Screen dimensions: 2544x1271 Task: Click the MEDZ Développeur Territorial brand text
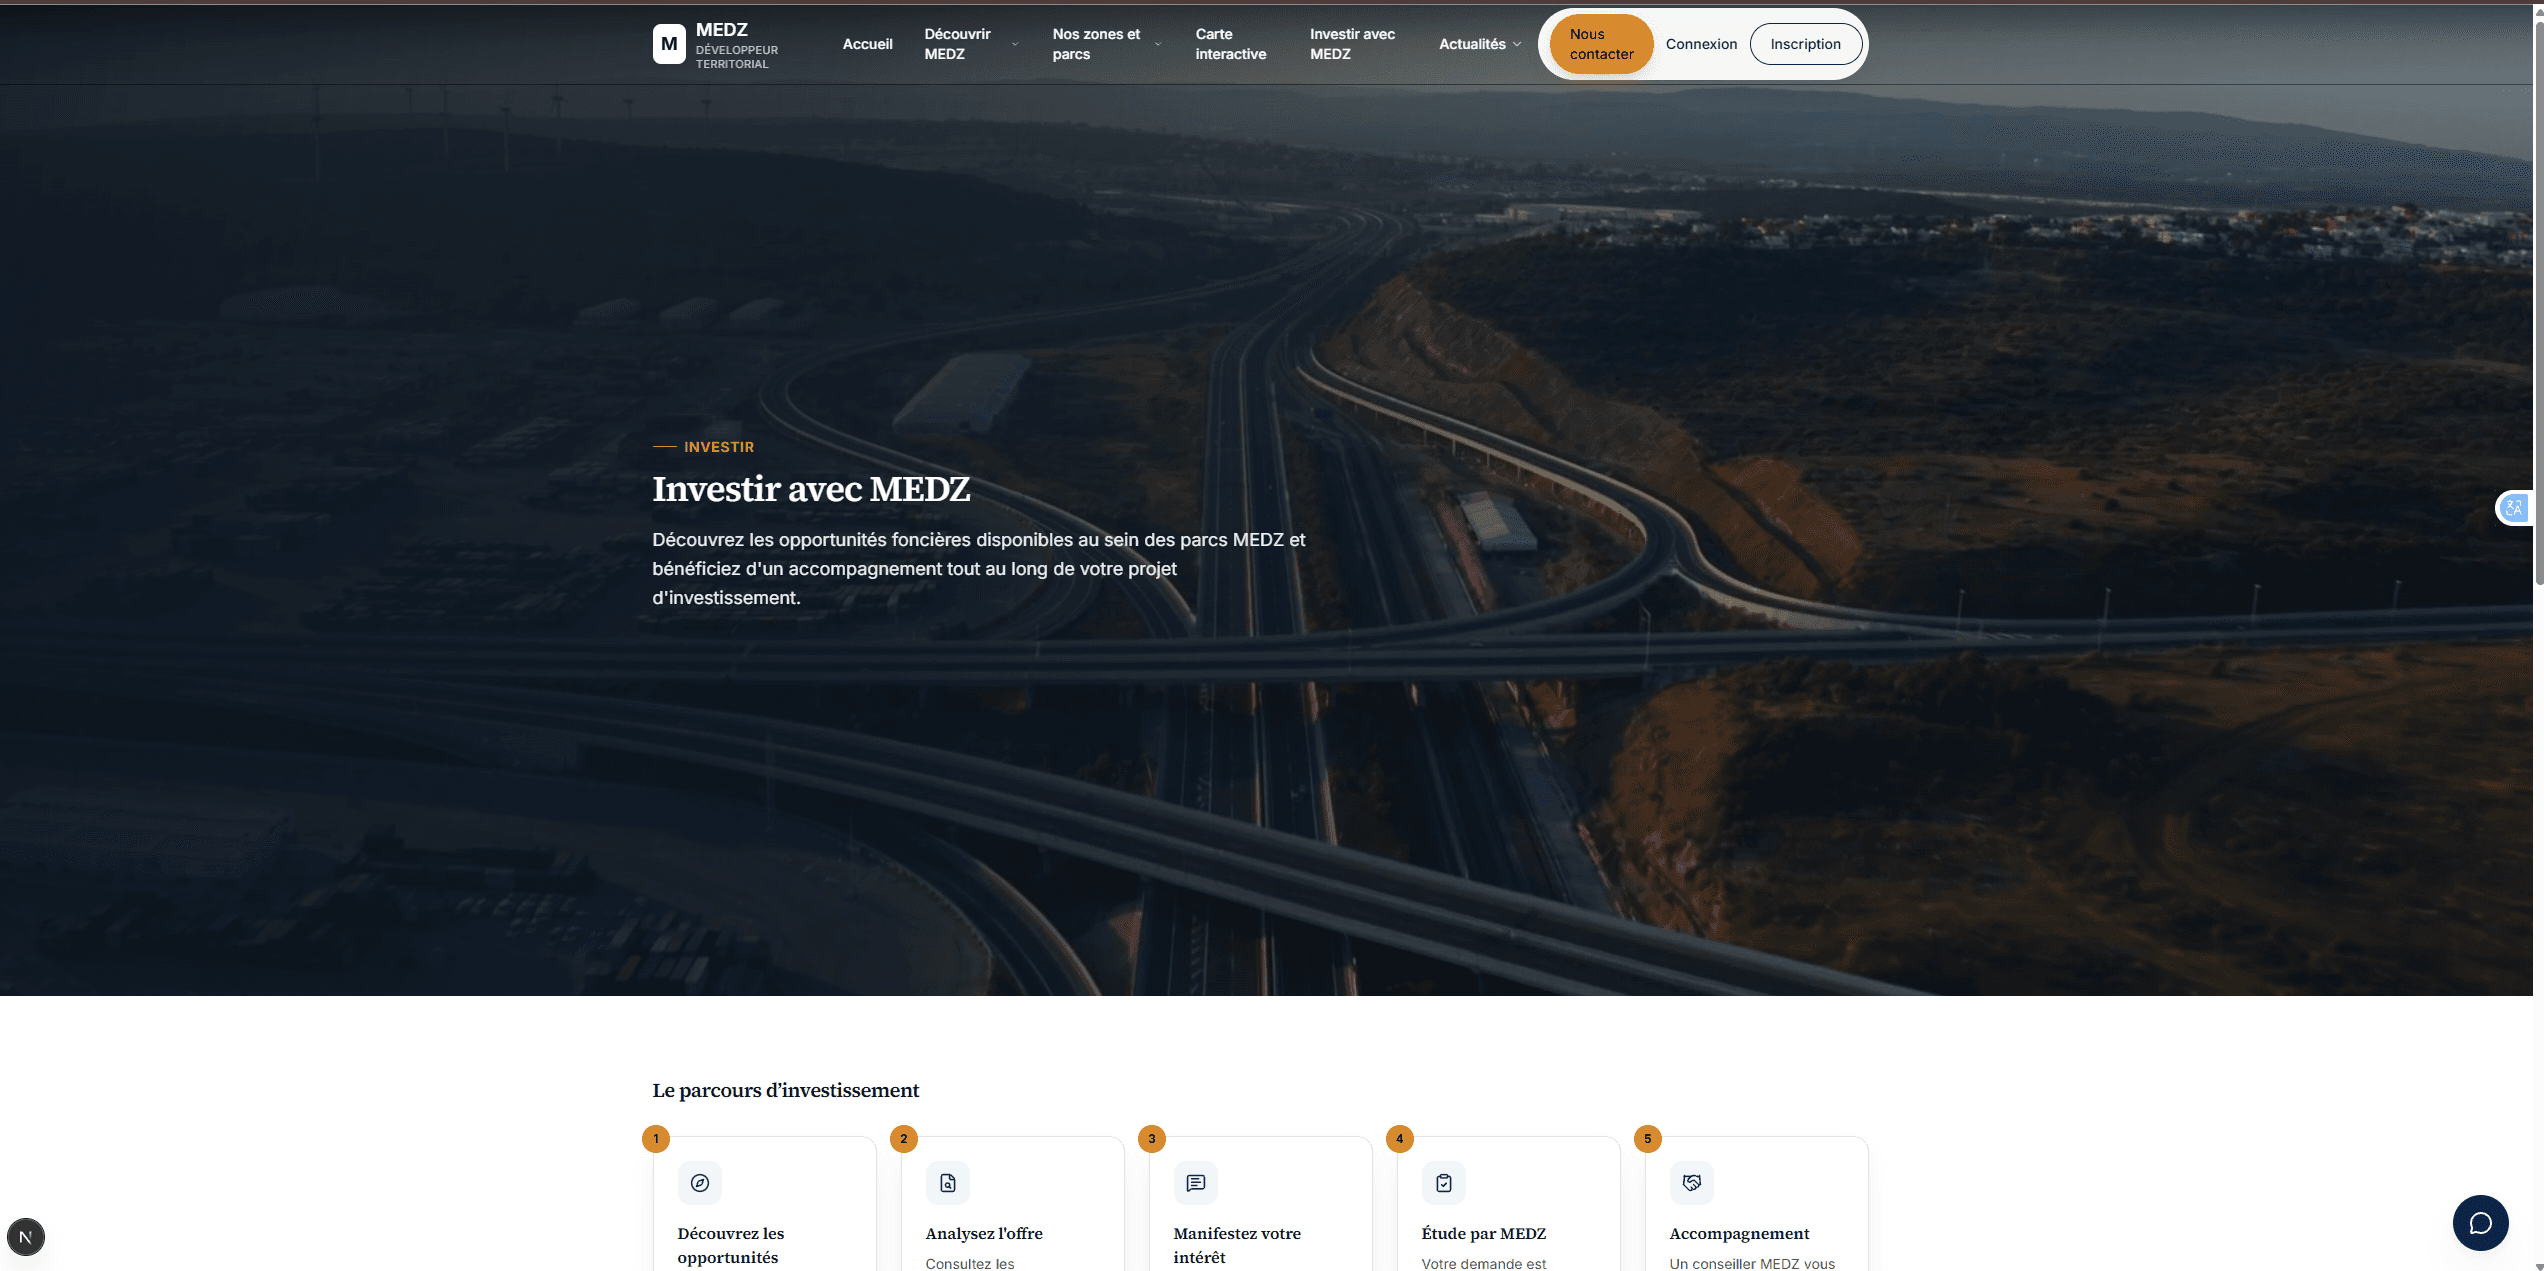[737, 46]
